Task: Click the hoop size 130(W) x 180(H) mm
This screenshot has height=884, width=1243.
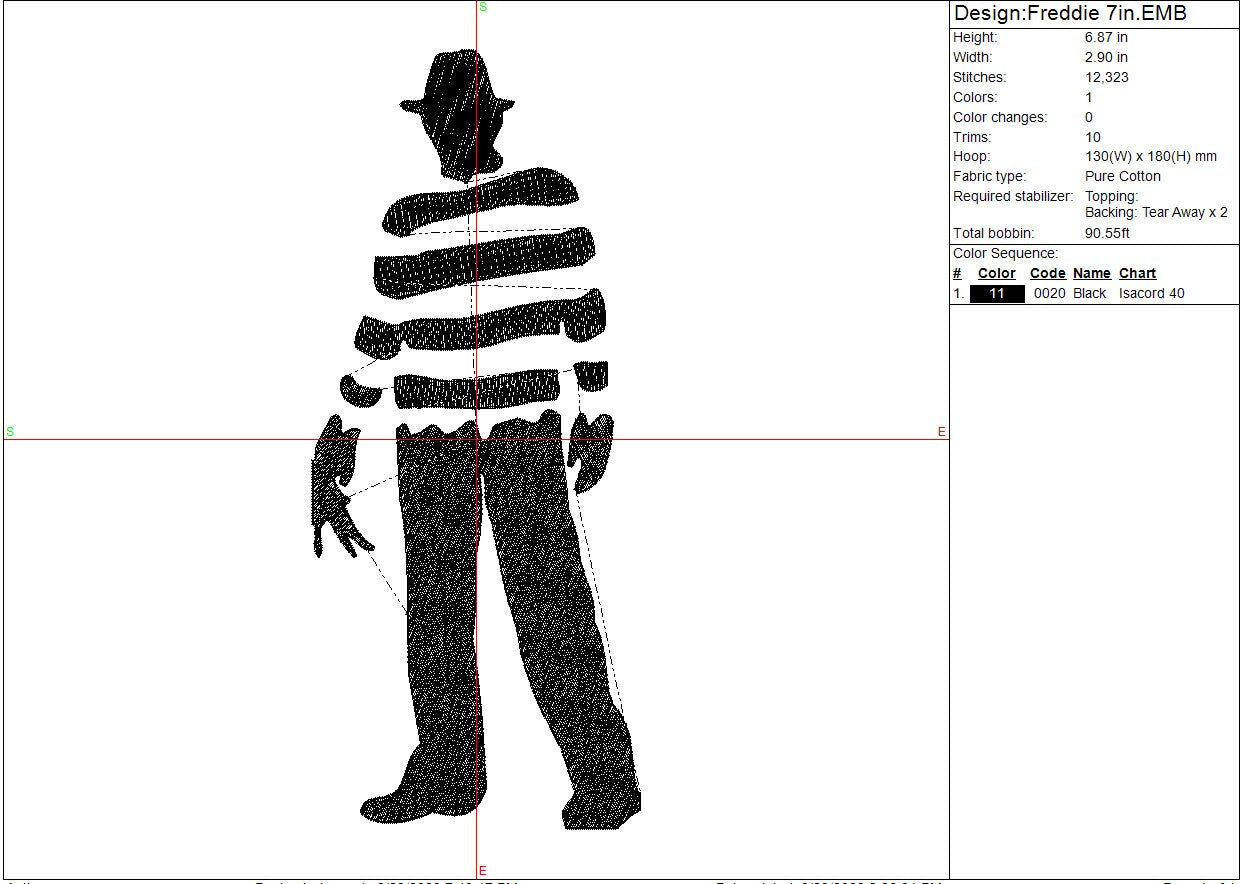Action: [x=1150, y=156]
